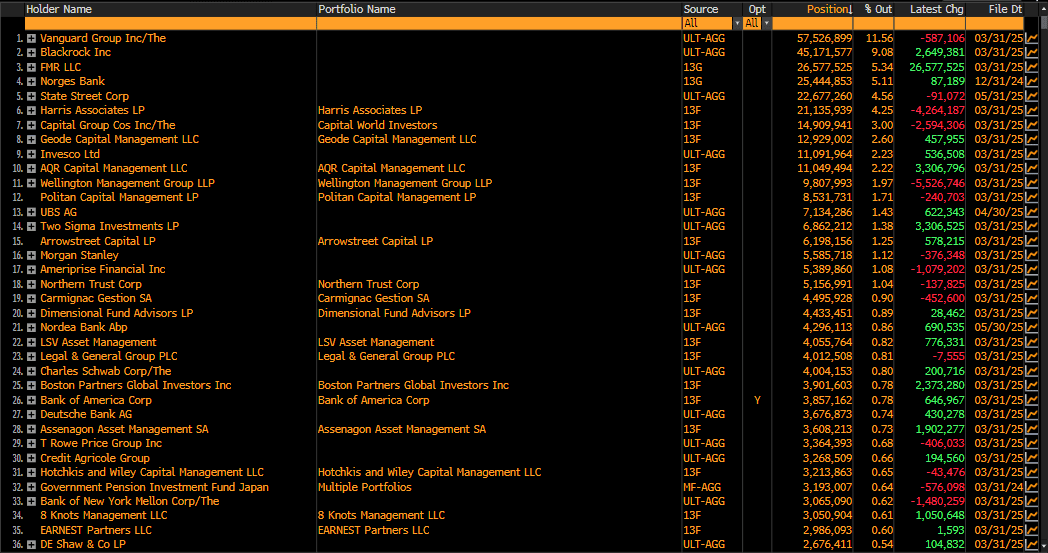Image resolution: width=1048 pixels, height=553 pixels.
Task: Click the File Dt column header
Action: tap(1004, 9)
